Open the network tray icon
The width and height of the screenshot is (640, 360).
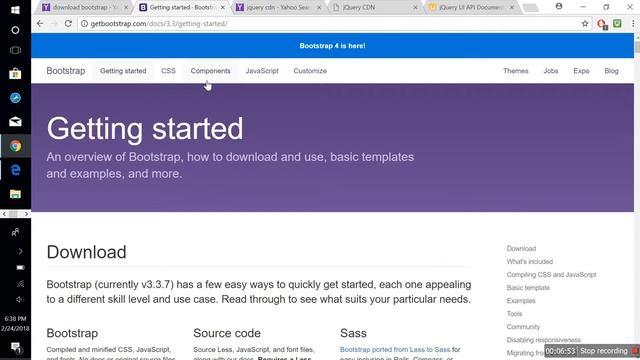[x=20, y=284]
